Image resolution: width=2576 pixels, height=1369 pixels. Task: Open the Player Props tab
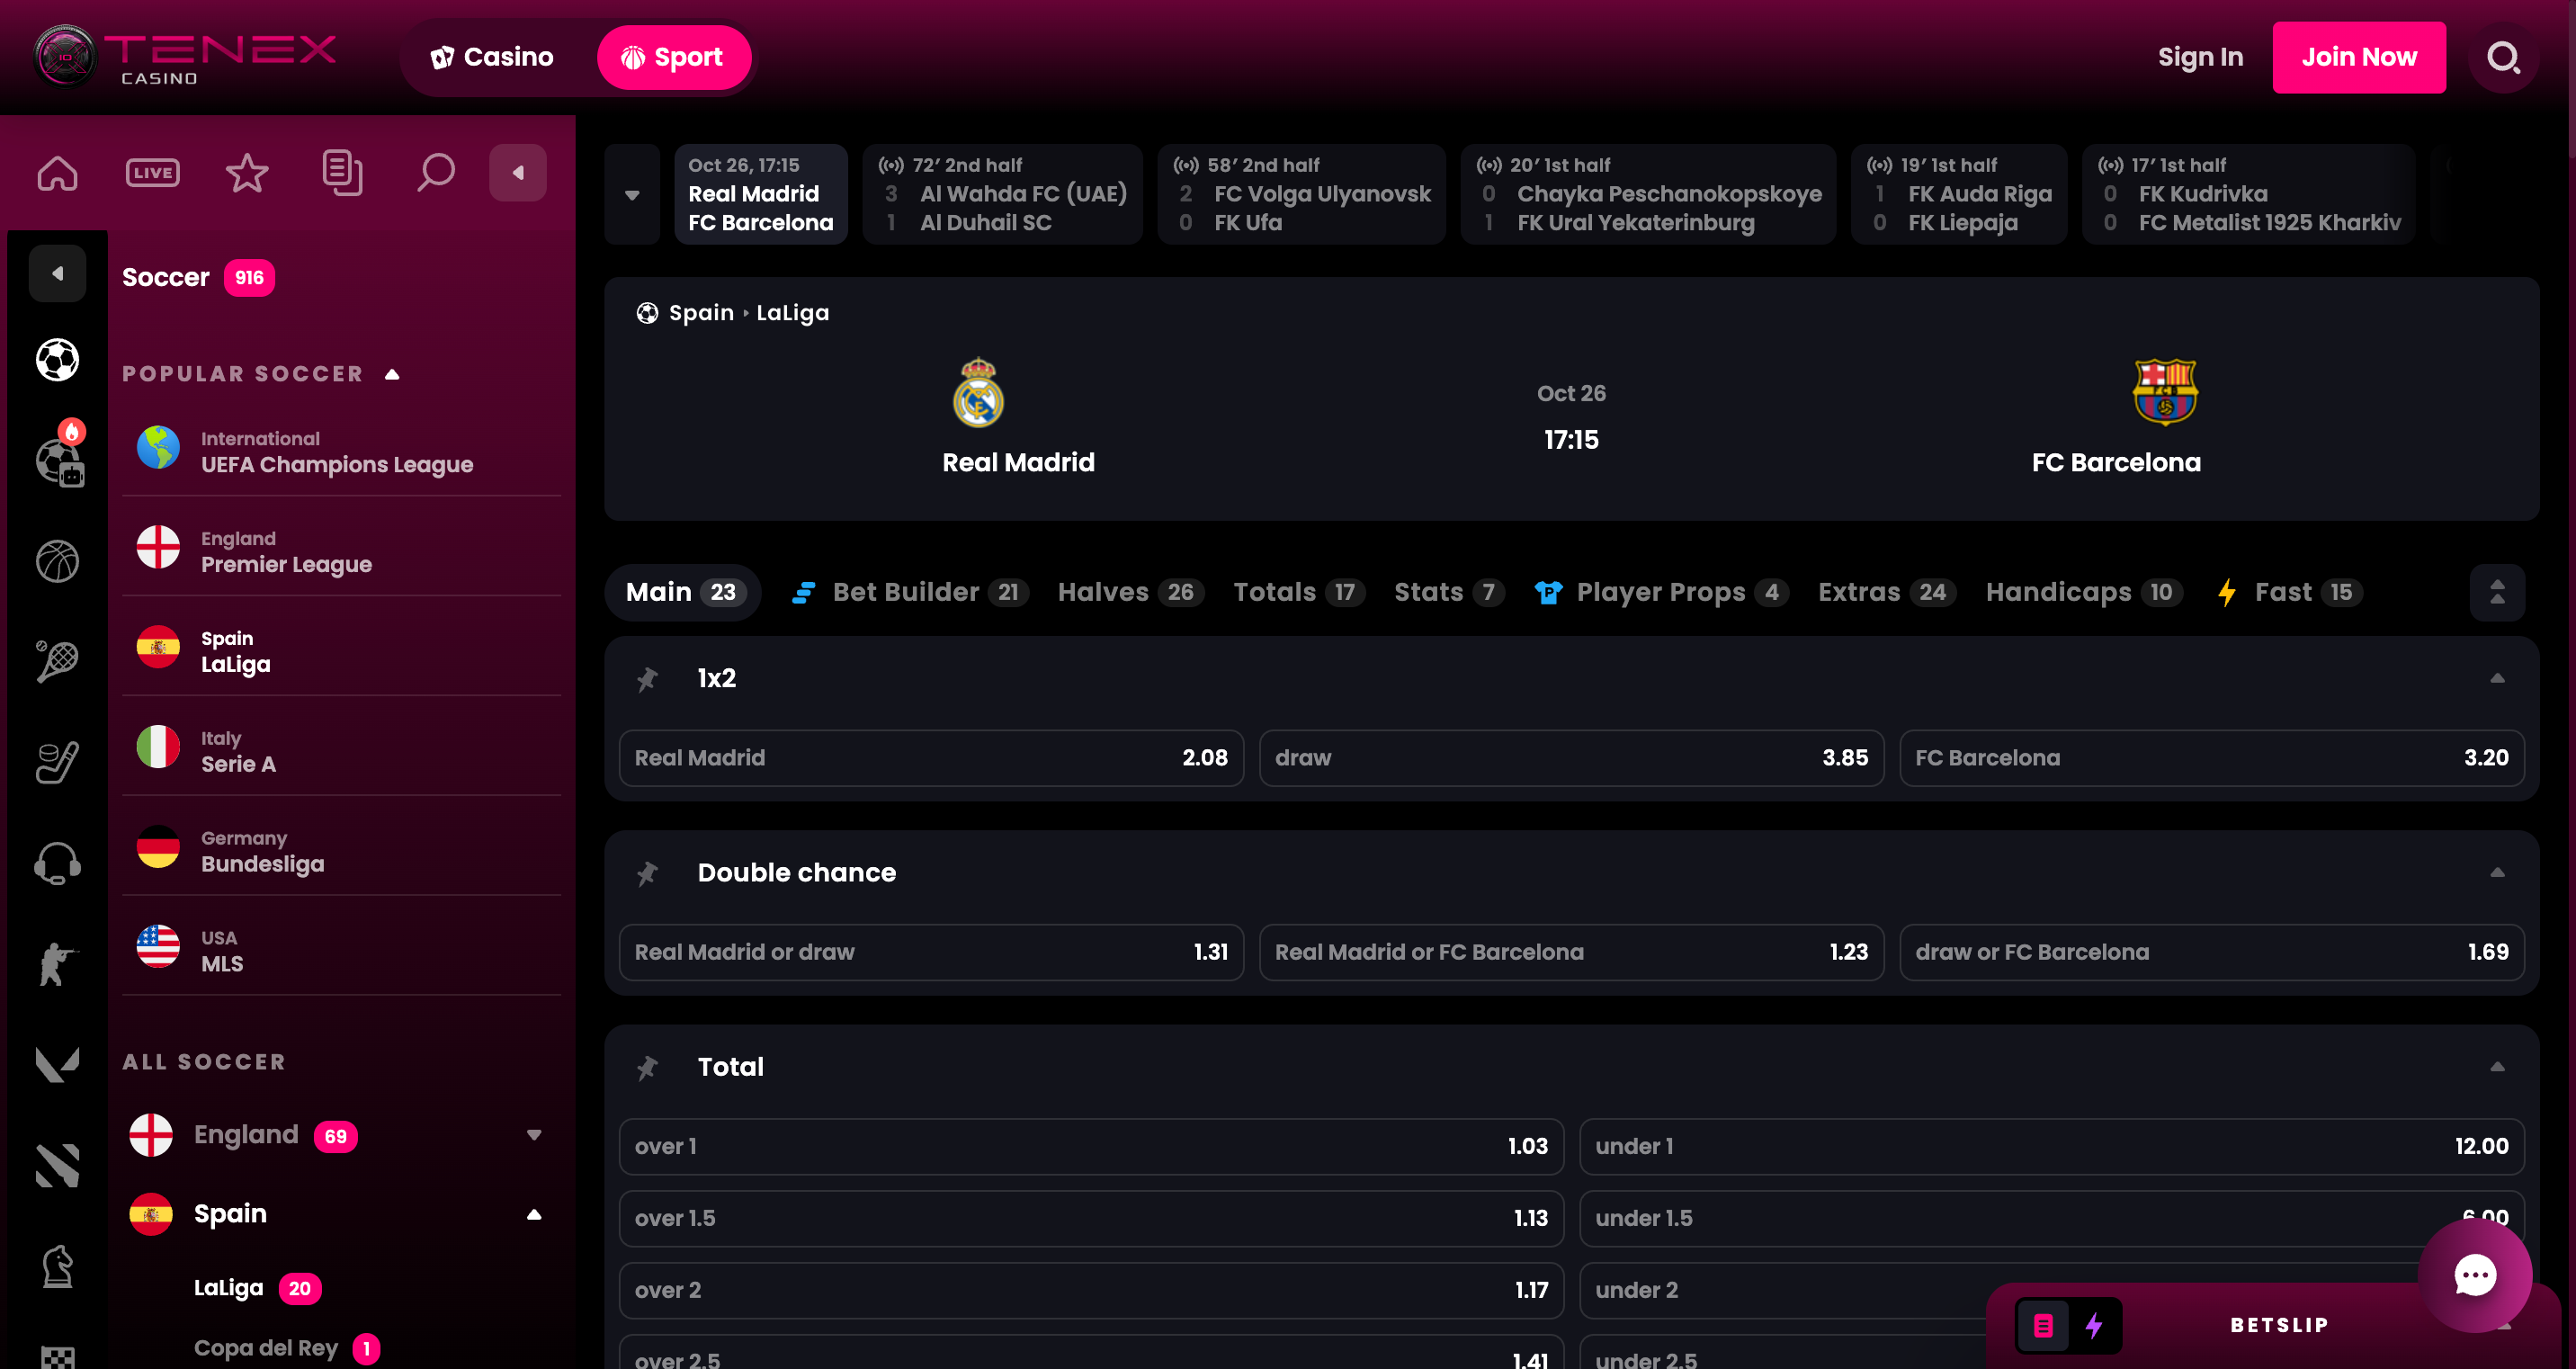(x=1661, y=592)
